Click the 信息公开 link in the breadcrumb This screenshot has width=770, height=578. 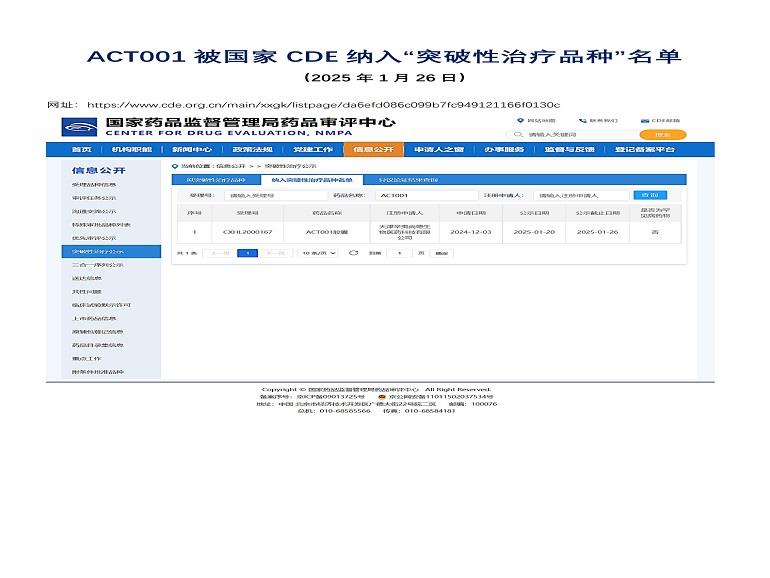[231, 166]
